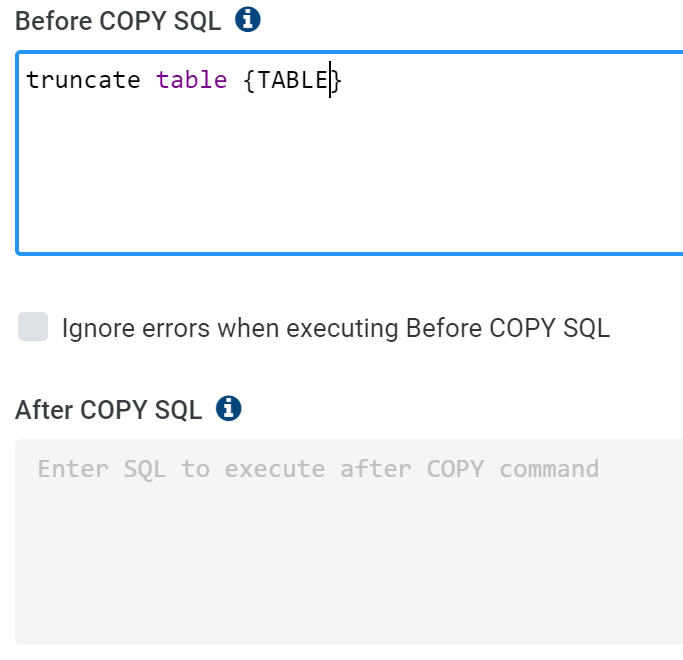This screenshot has width=683, height=660.
Task: Click the empty area below the After COPY placeholder
Action: pos(348,566)
